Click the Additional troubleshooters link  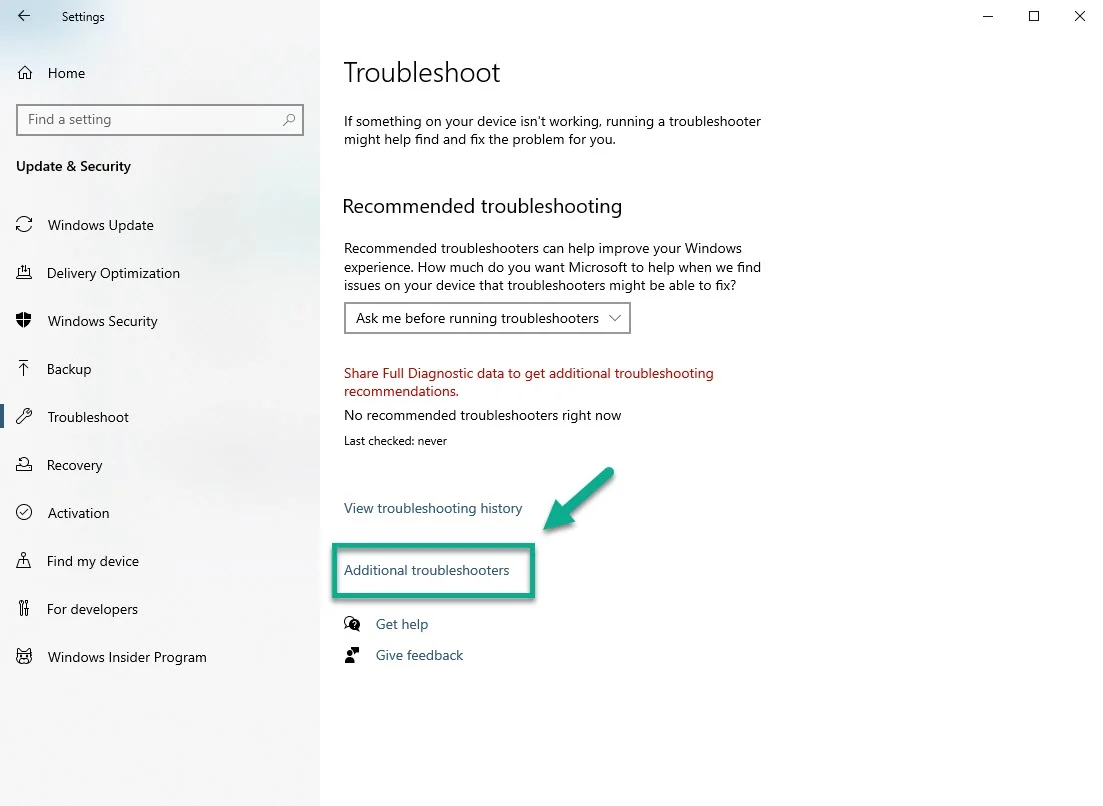[x=426, y=570]
